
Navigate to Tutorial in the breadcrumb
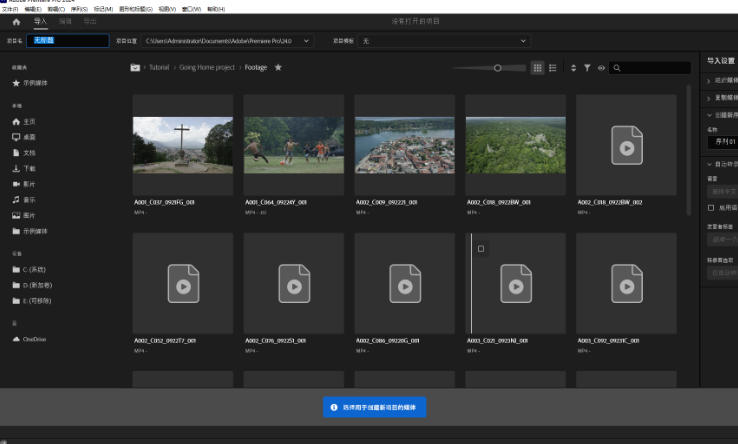point(159,67)
